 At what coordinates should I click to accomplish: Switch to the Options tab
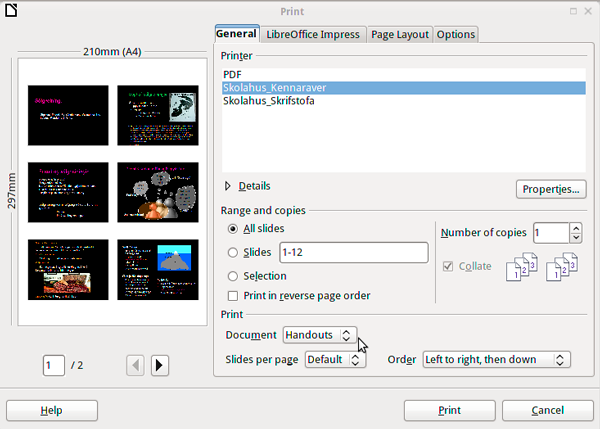(x=456, y=35)
